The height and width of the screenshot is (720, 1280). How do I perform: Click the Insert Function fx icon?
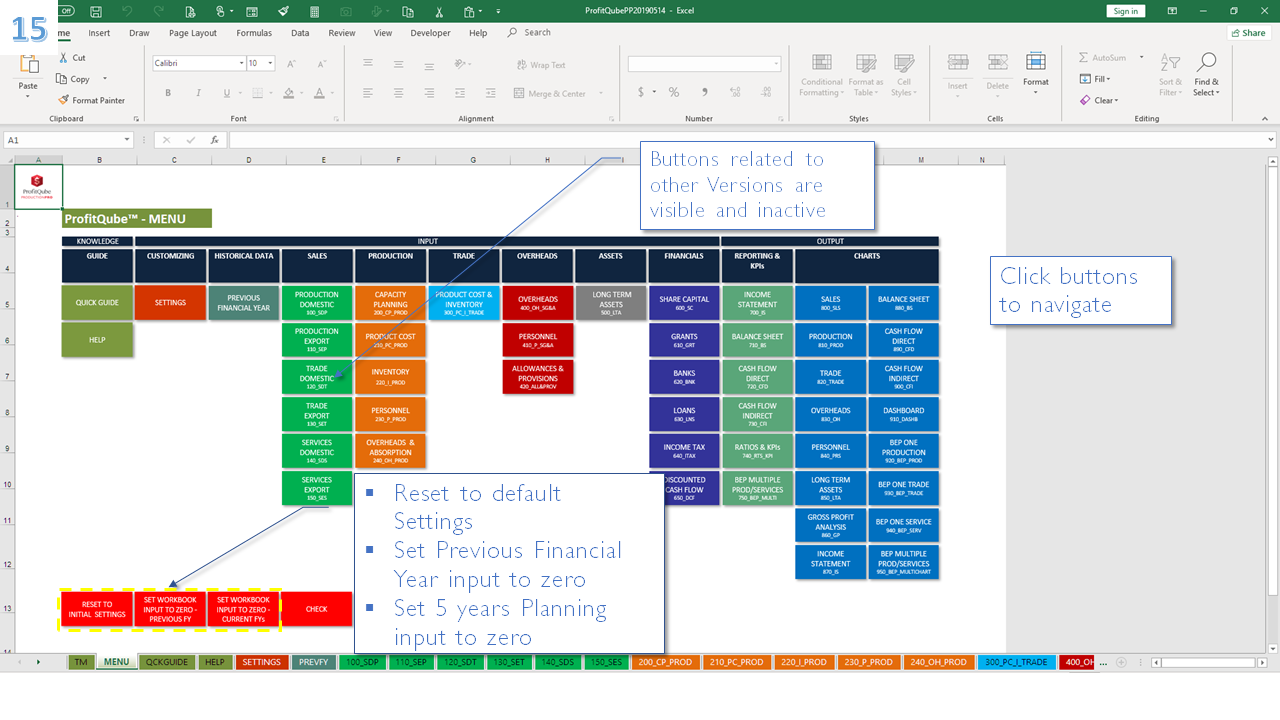point(214,140)
